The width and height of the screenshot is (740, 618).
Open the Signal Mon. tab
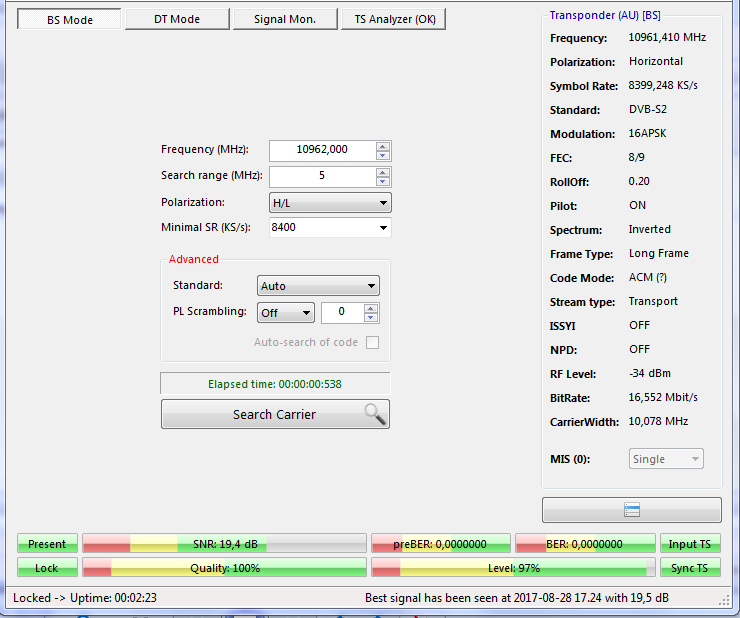(285, 19)
